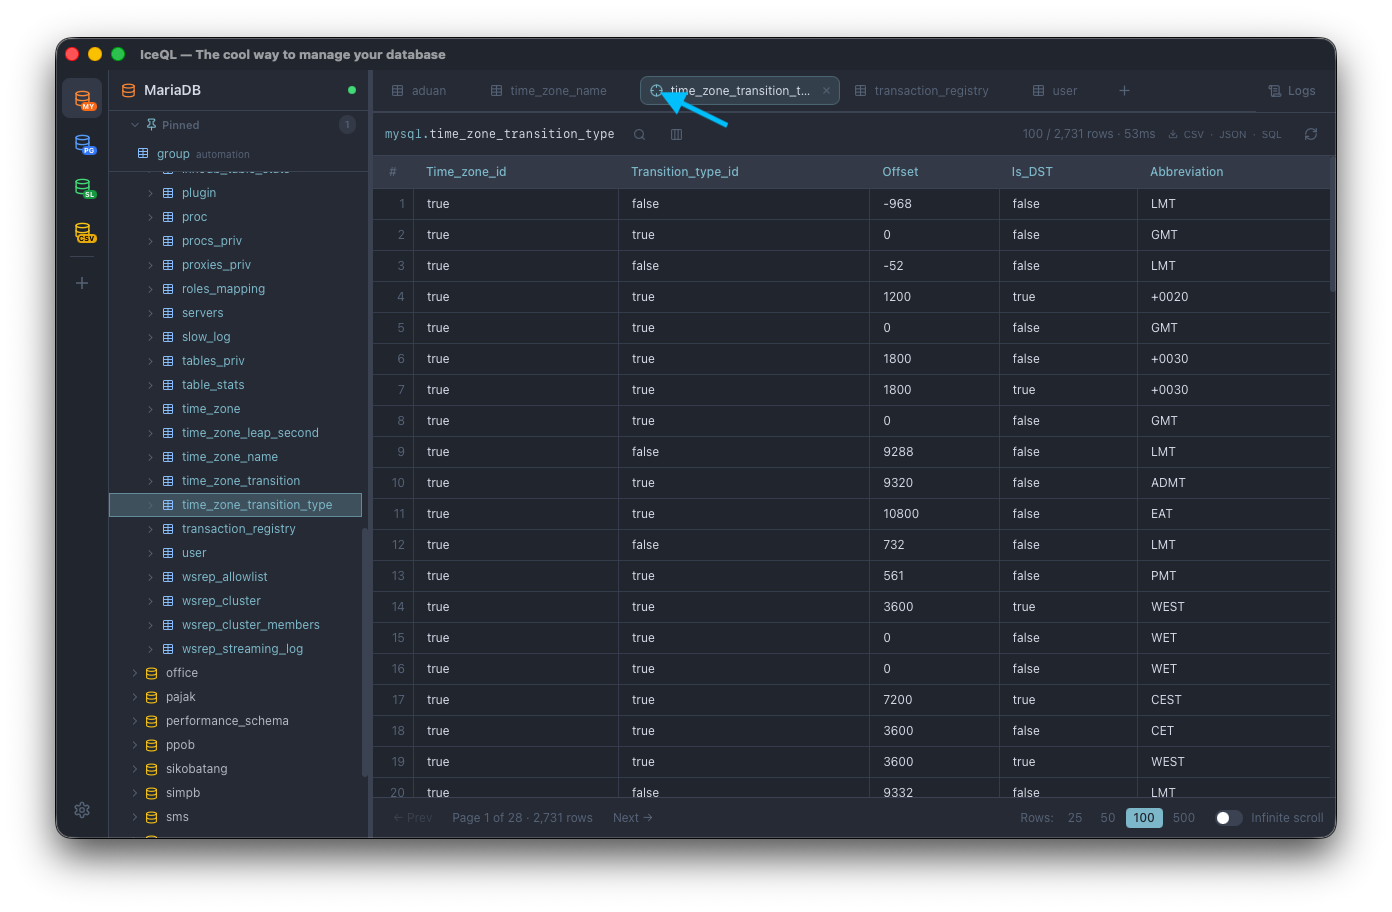Export rows as CSV
Image resolution: width=1392 pixels, height=912 pixels.
[x=1186, y=135]
